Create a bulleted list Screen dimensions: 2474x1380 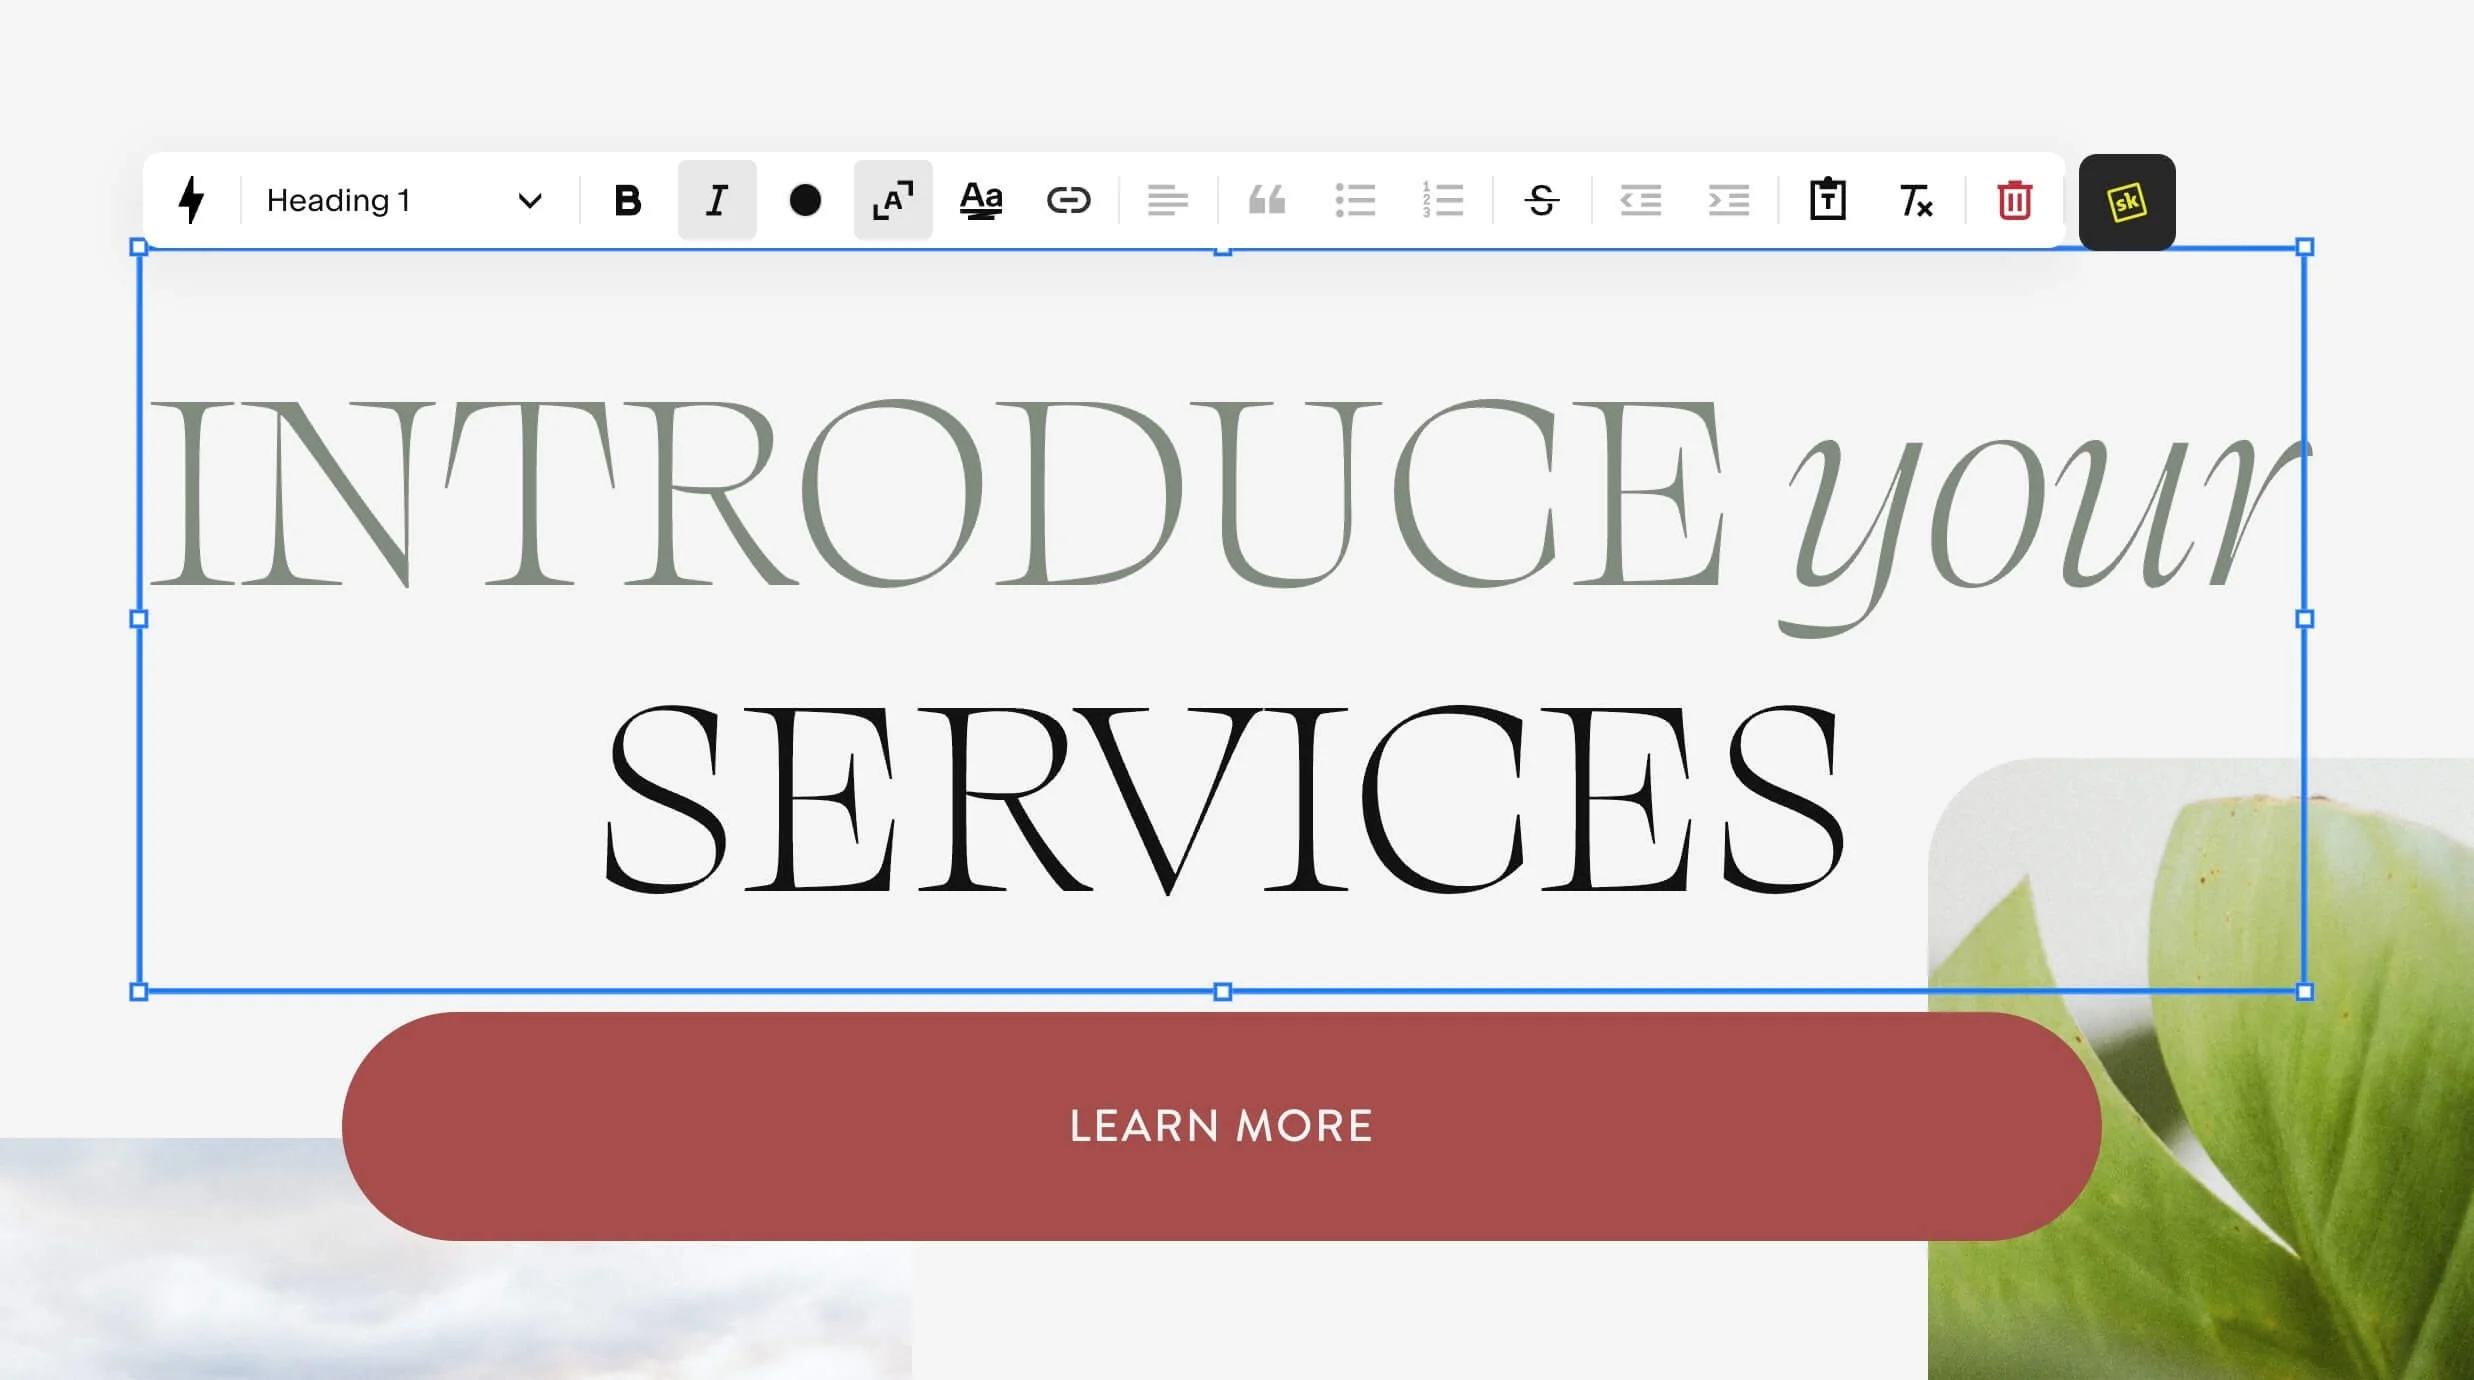(x=1355, y=201)
